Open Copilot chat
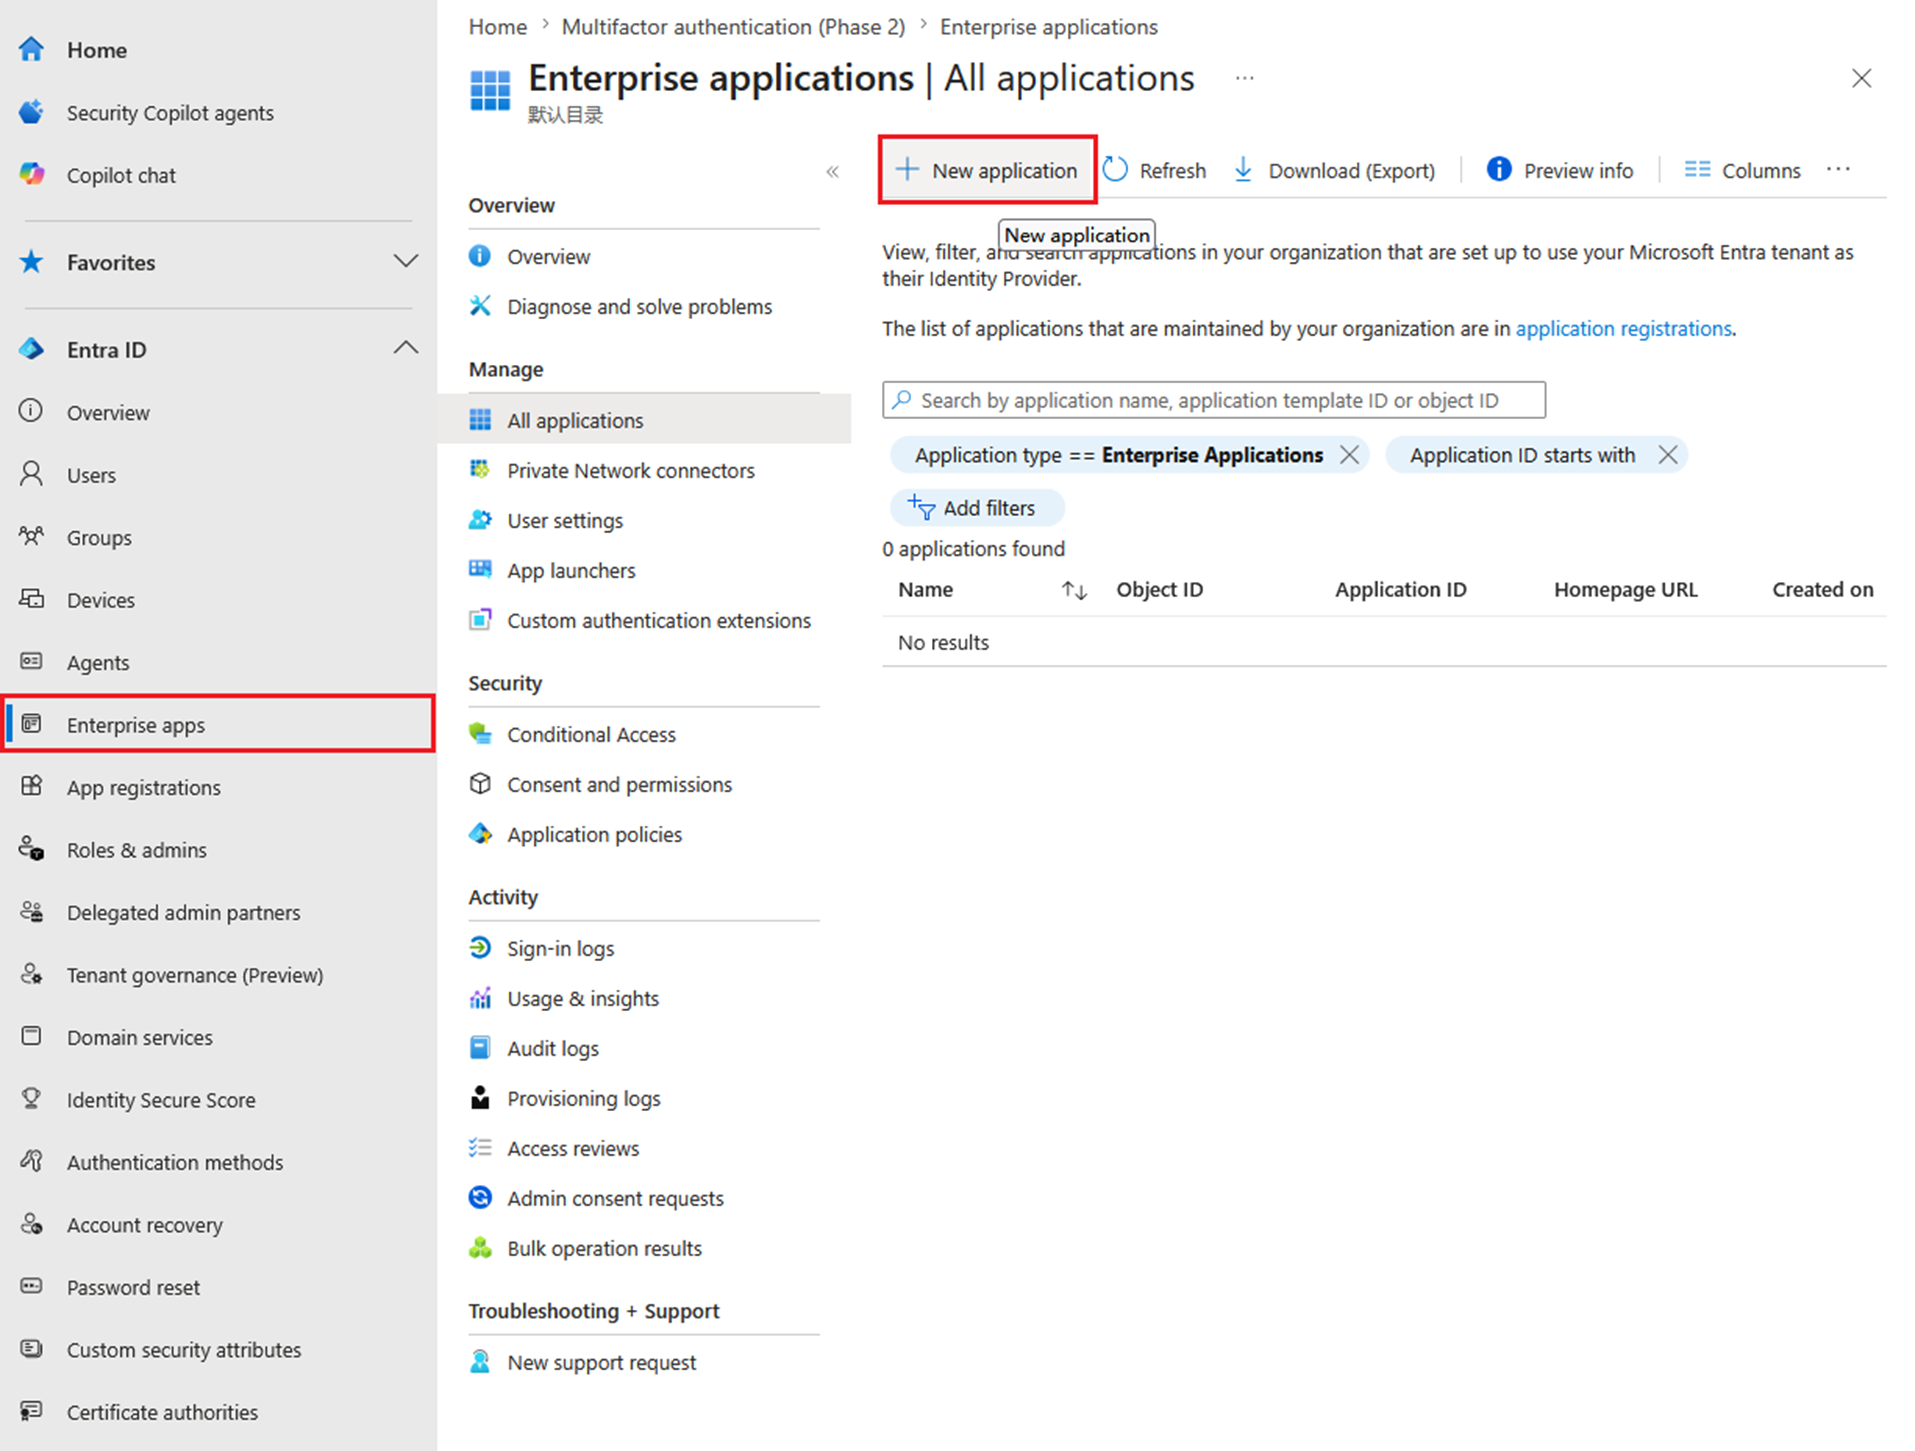1915x1451 pixels. [121, 175]
